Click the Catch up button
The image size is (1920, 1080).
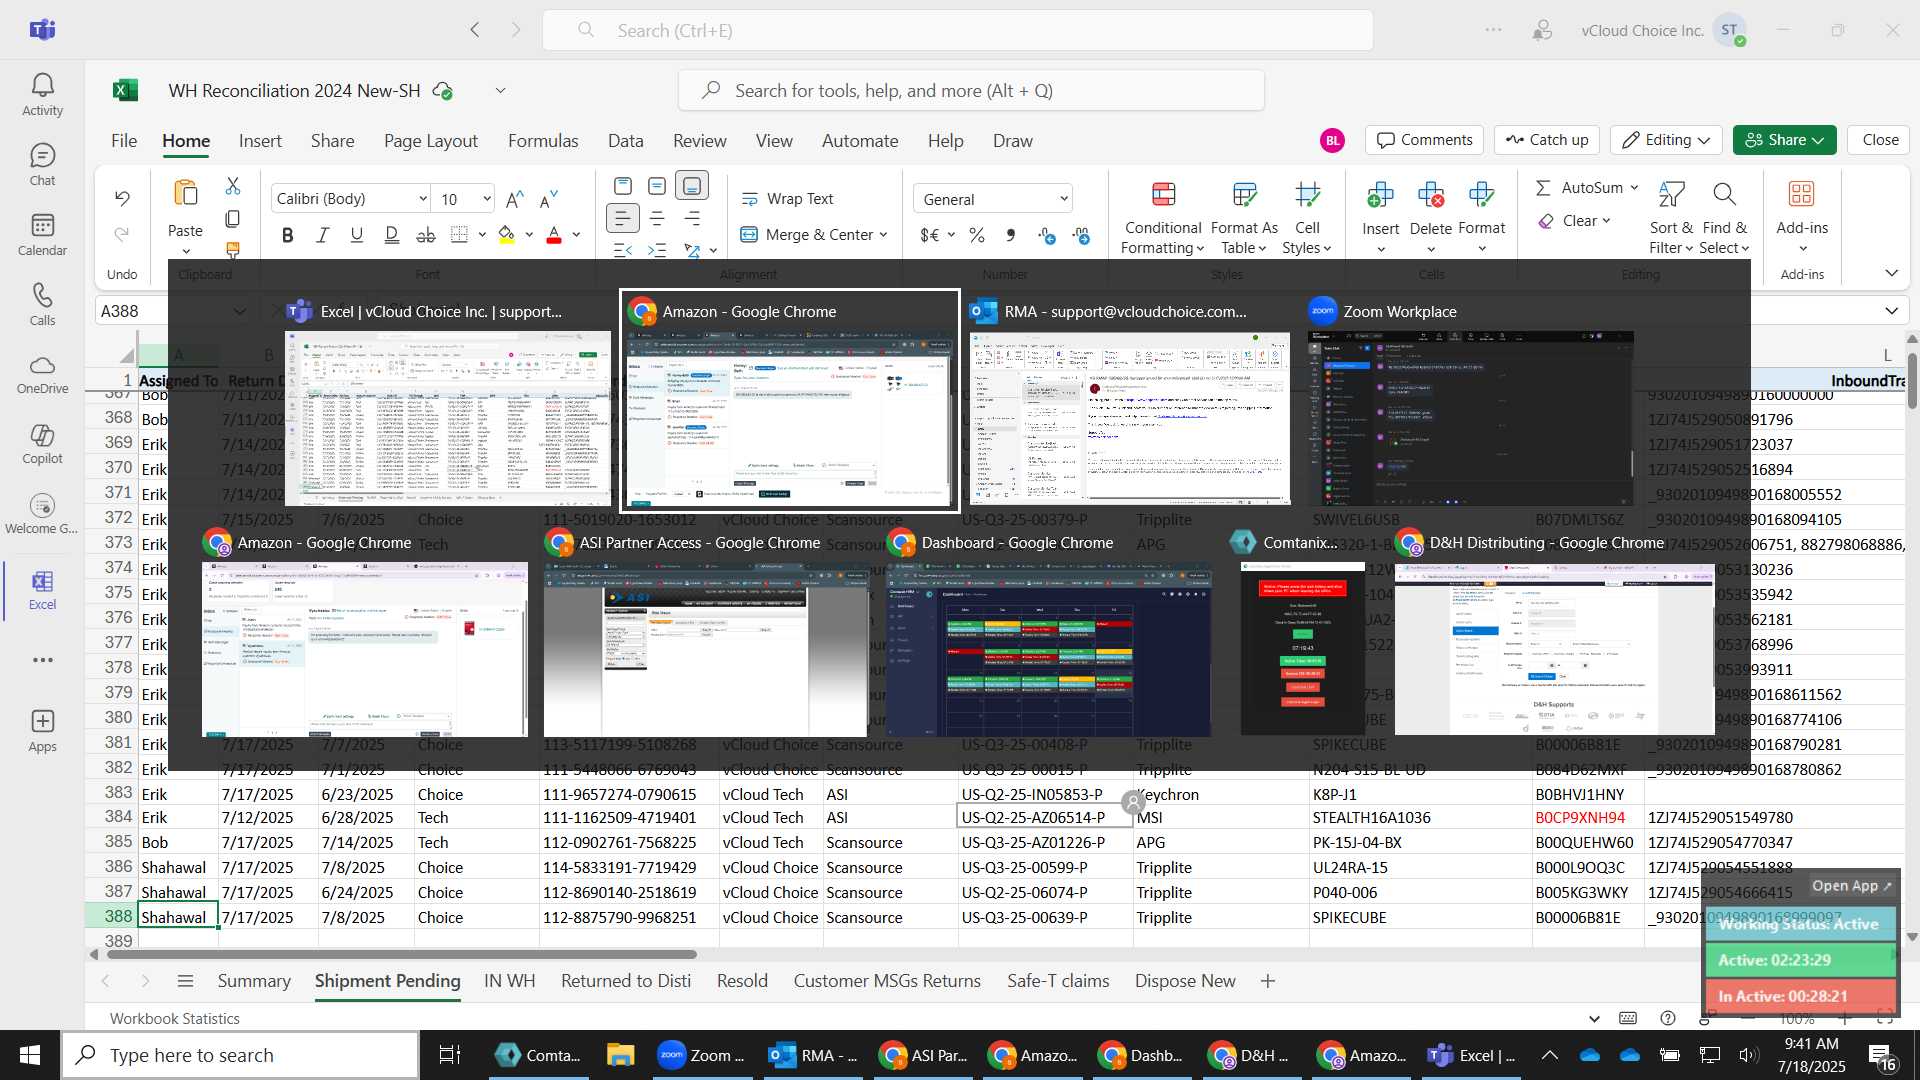click(x=1547, y=140)
